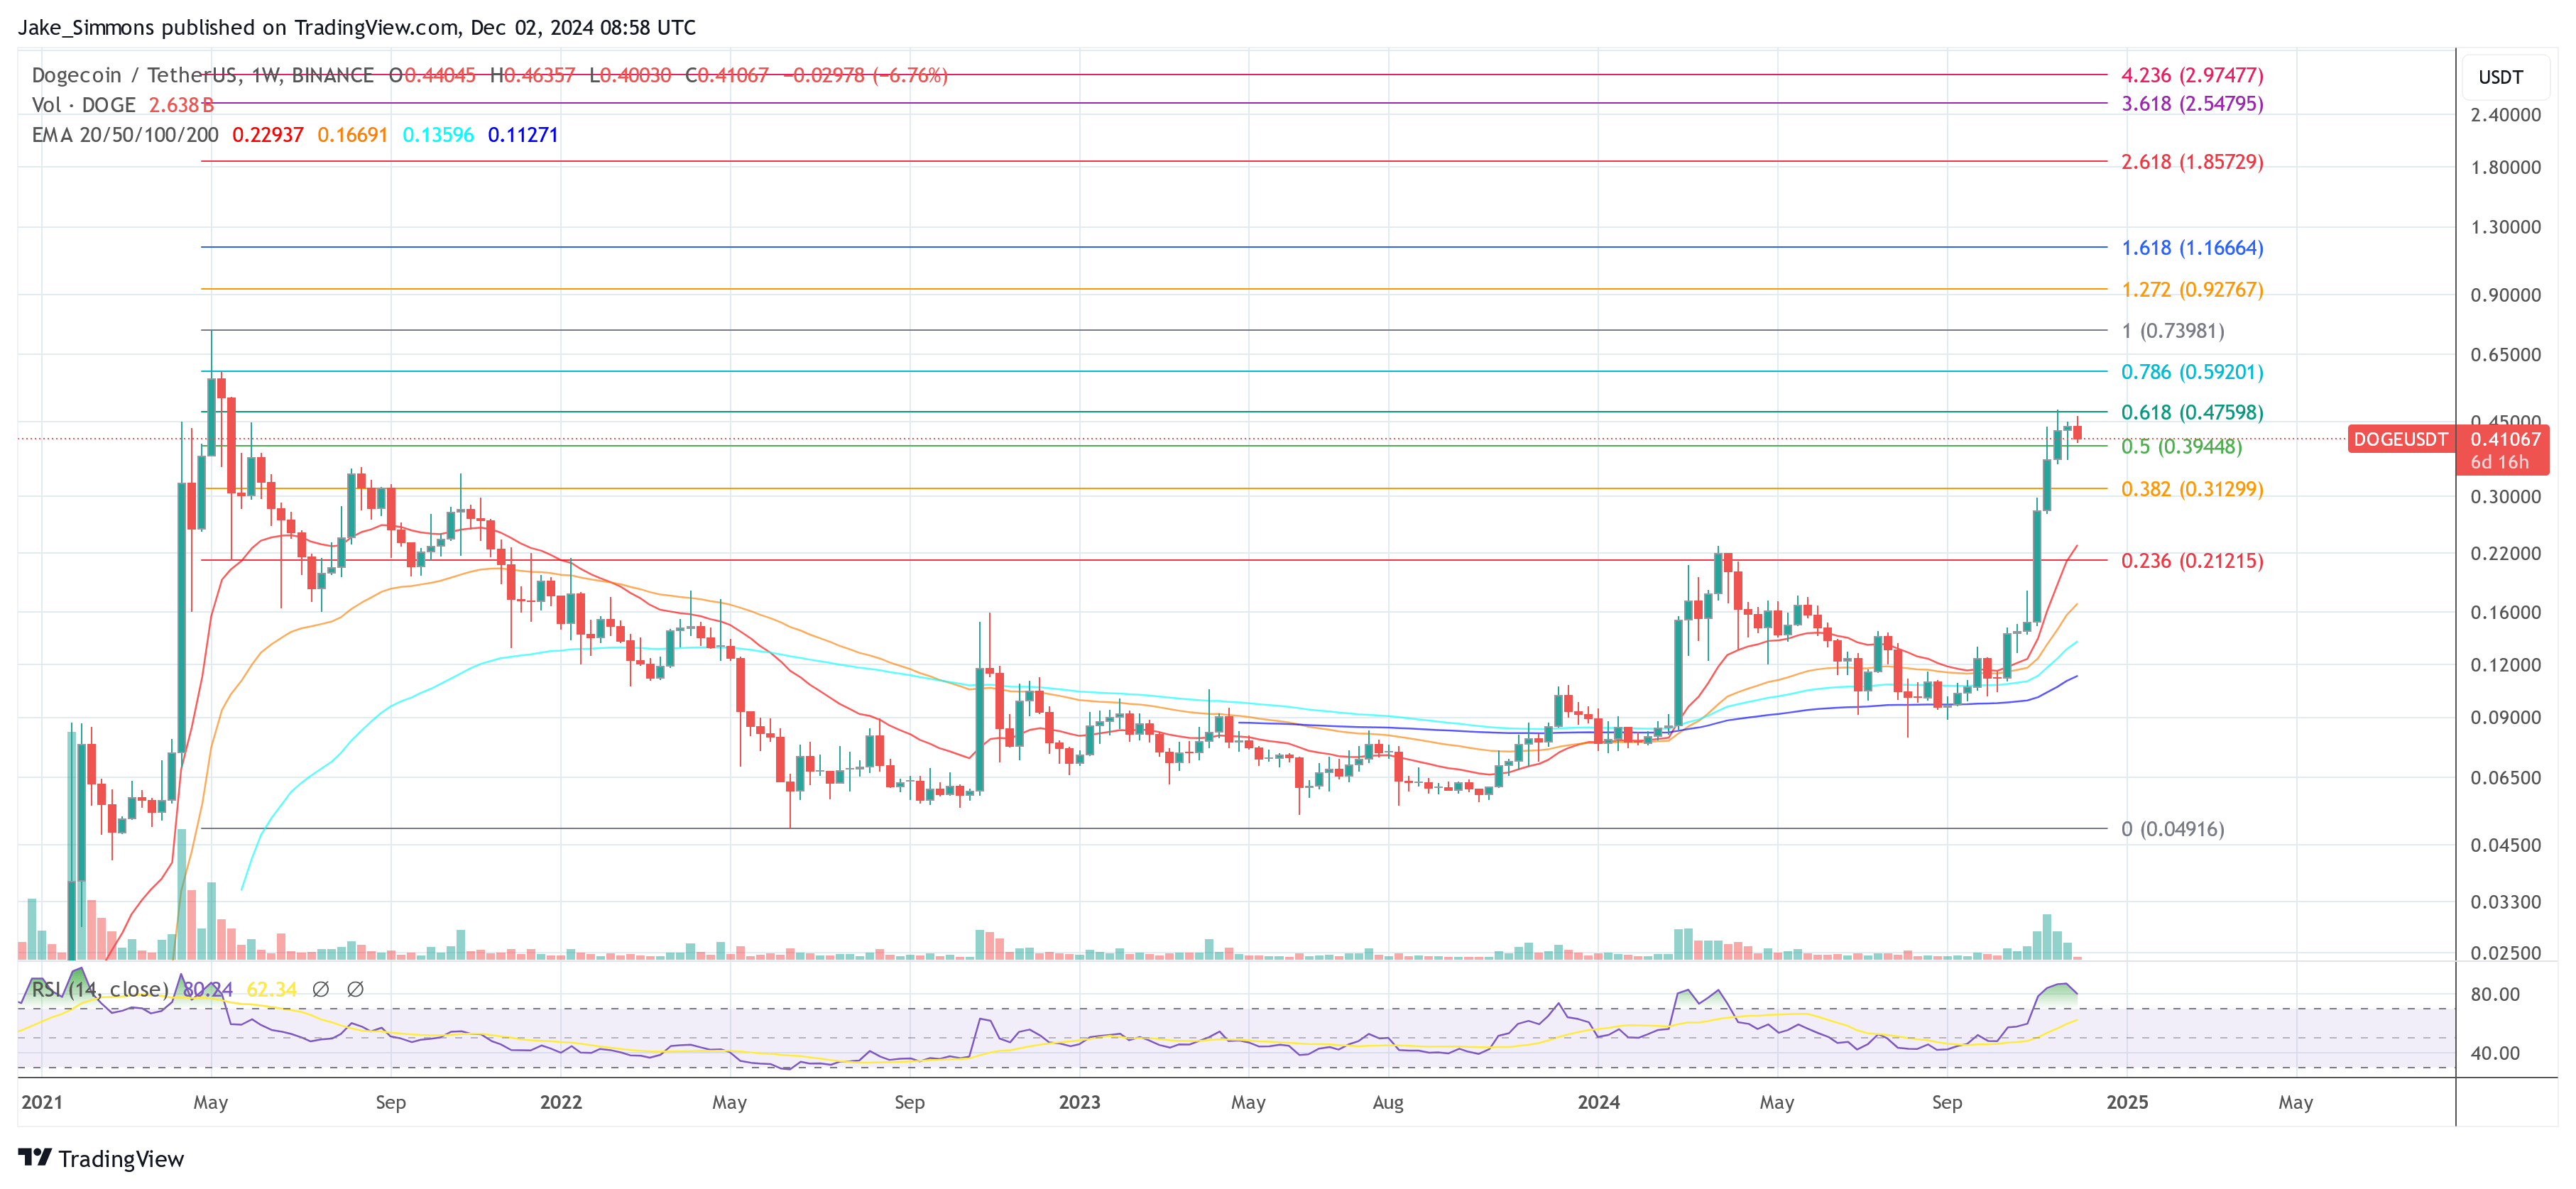Click the Fib label 1.618 (1.16664)
The height and width of the screenshot is (1189, 2576).
tap(2192, 247)
